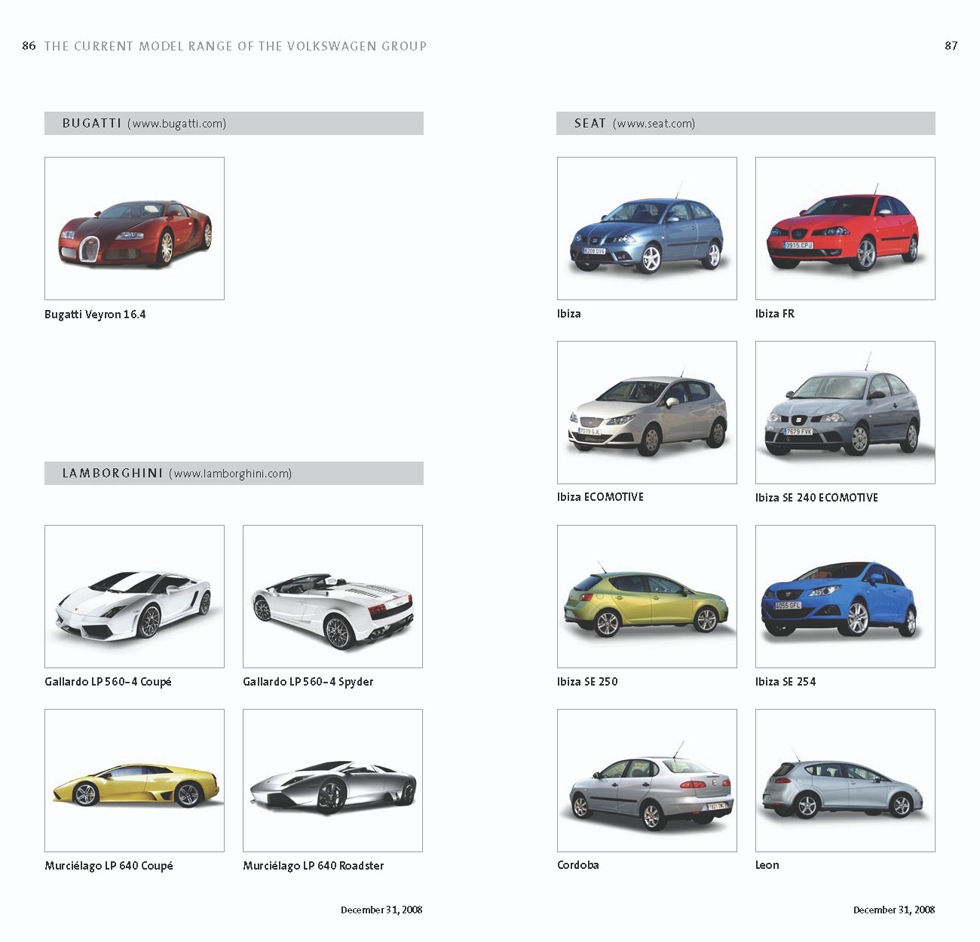Image resolution: width=980 pixels, height=942 pixels.
Task: Click the page header title text
Action: [x=235, y=46]
